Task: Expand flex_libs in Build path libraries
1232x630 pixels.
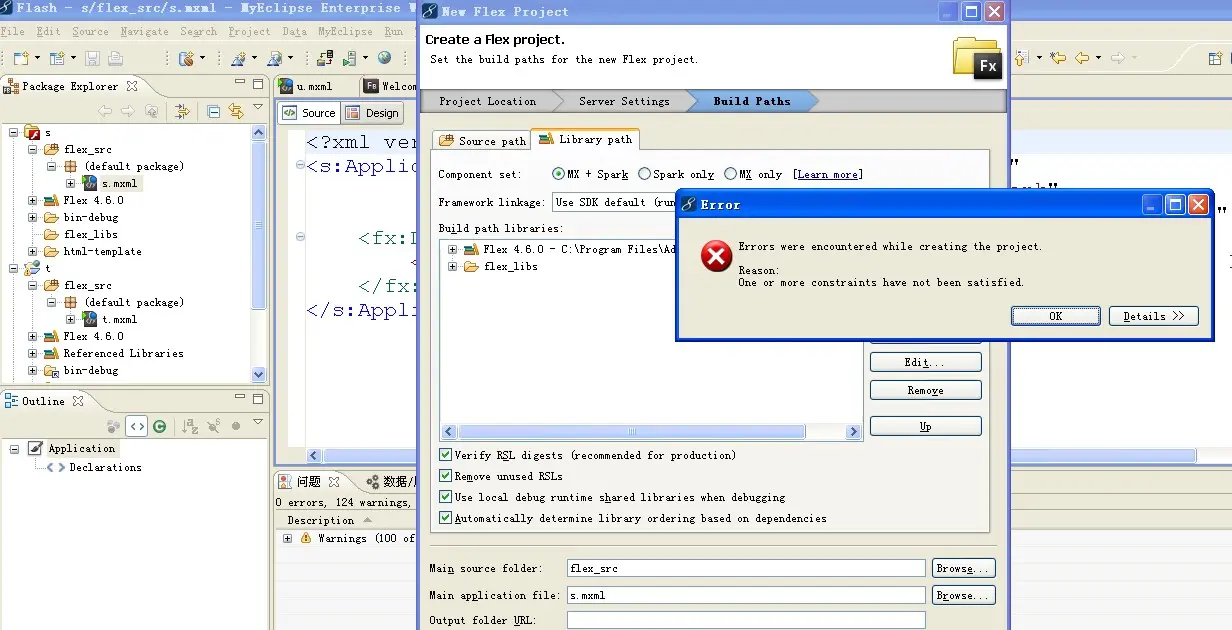Action: [453, 266]
